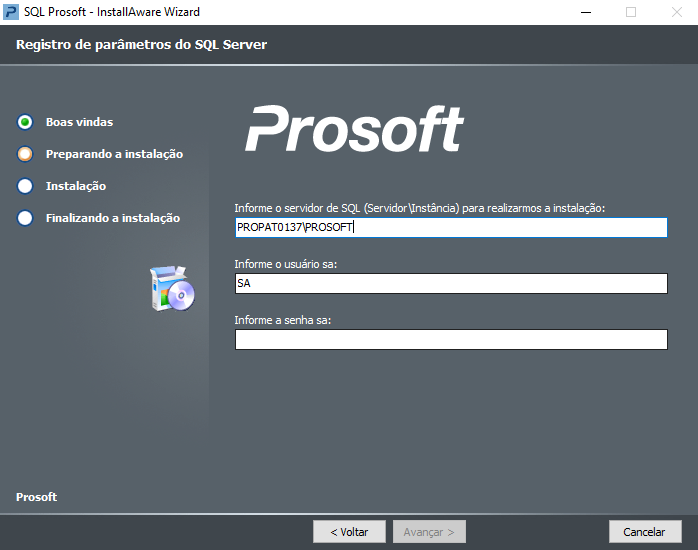
Task: Close the InstallAware Wizard window
Action: tap(677, 12)
